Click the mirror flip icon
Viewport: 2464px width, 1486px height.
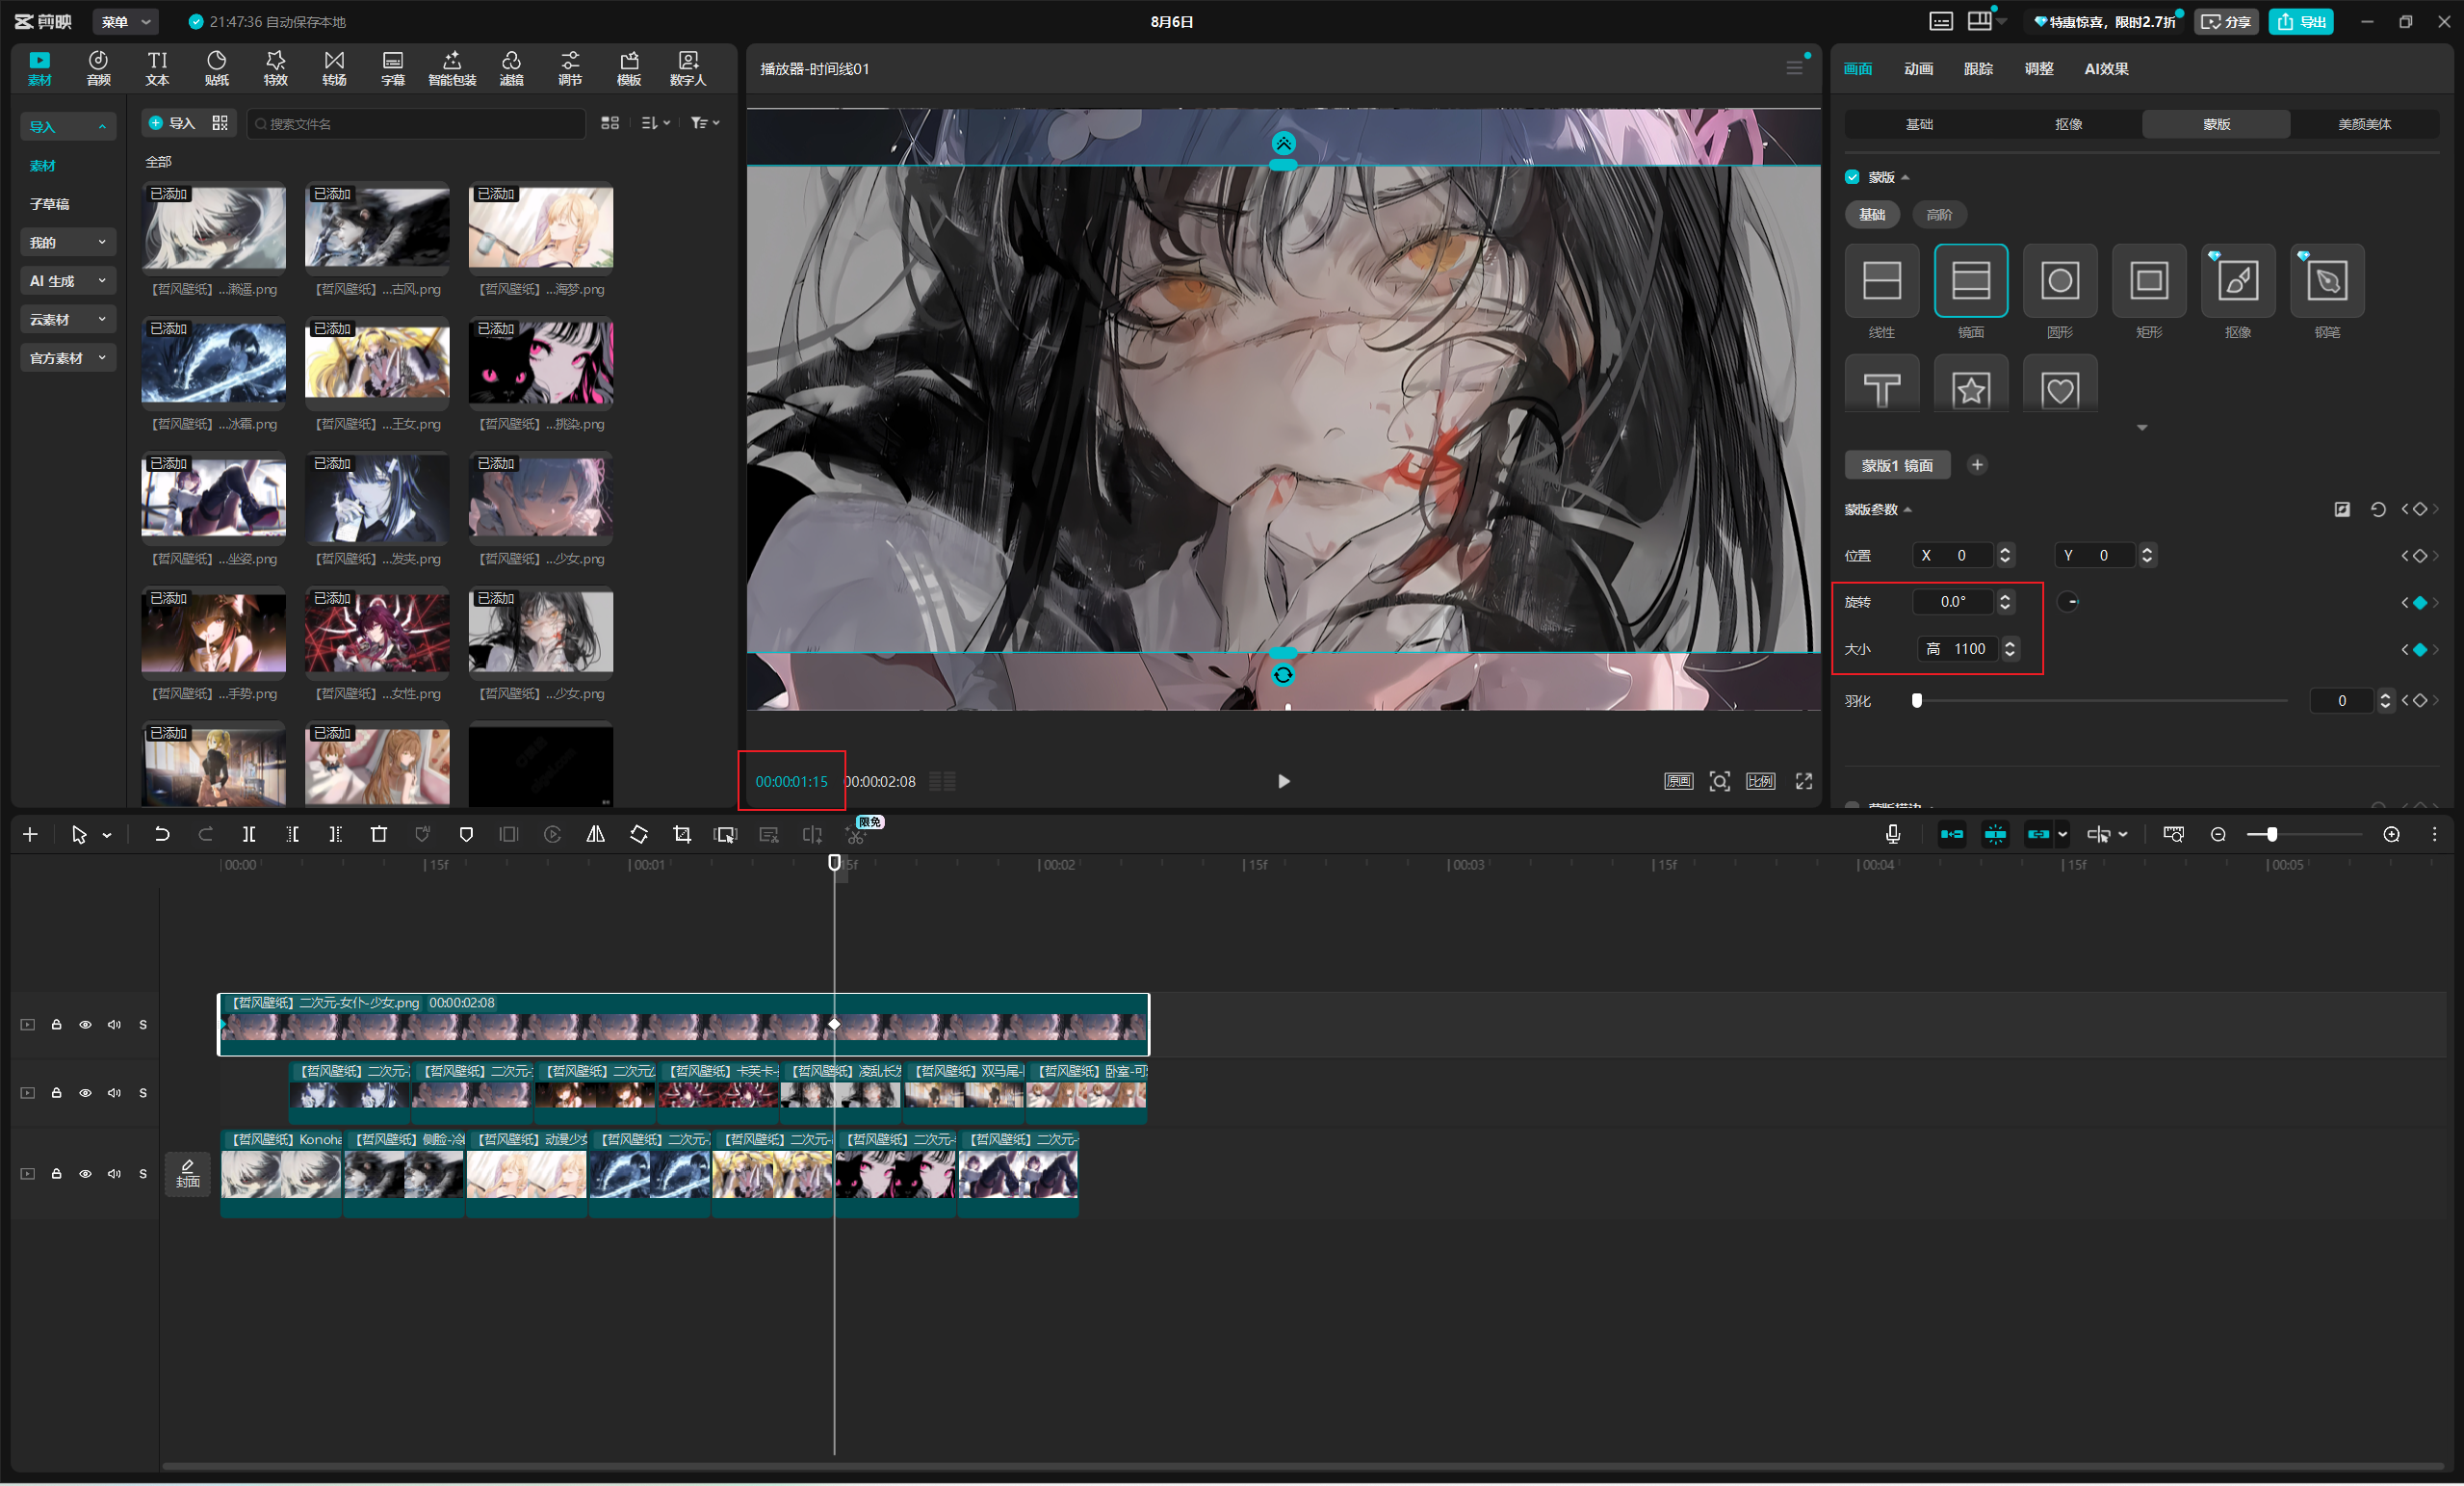point(595,834)
